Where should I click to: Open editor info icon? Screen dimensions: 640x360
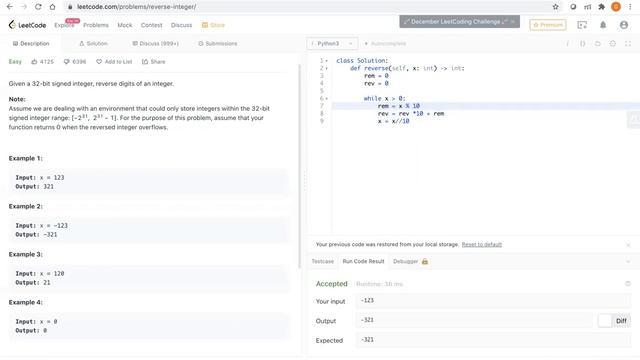(x=567, y=43)
